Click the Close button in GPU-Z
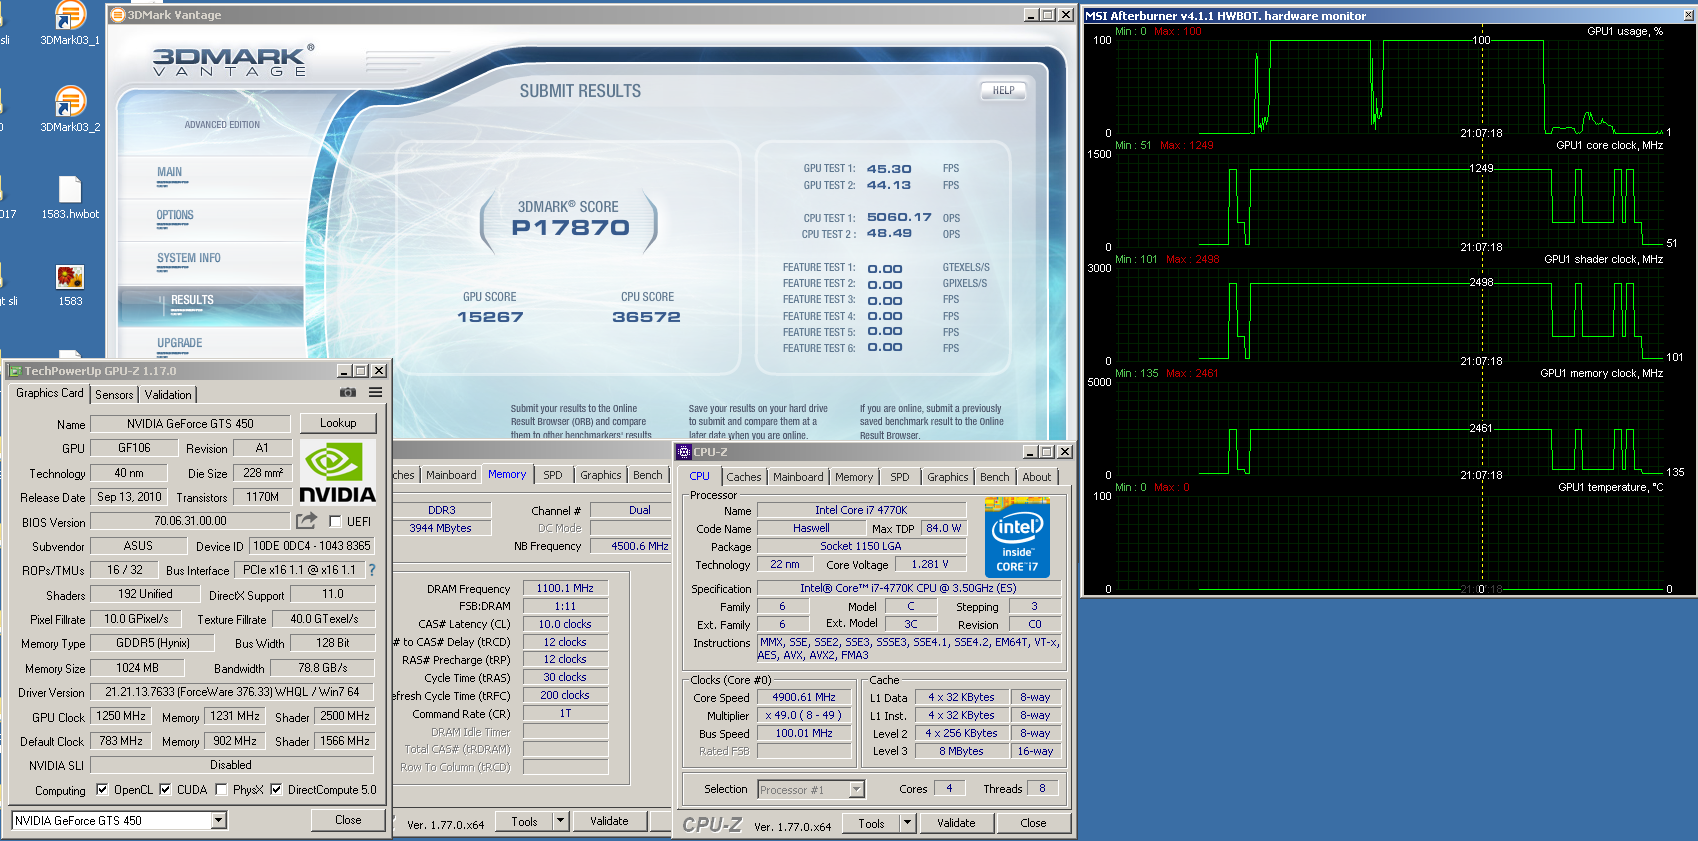The image size is (1698, 841). tap(348, 820)
